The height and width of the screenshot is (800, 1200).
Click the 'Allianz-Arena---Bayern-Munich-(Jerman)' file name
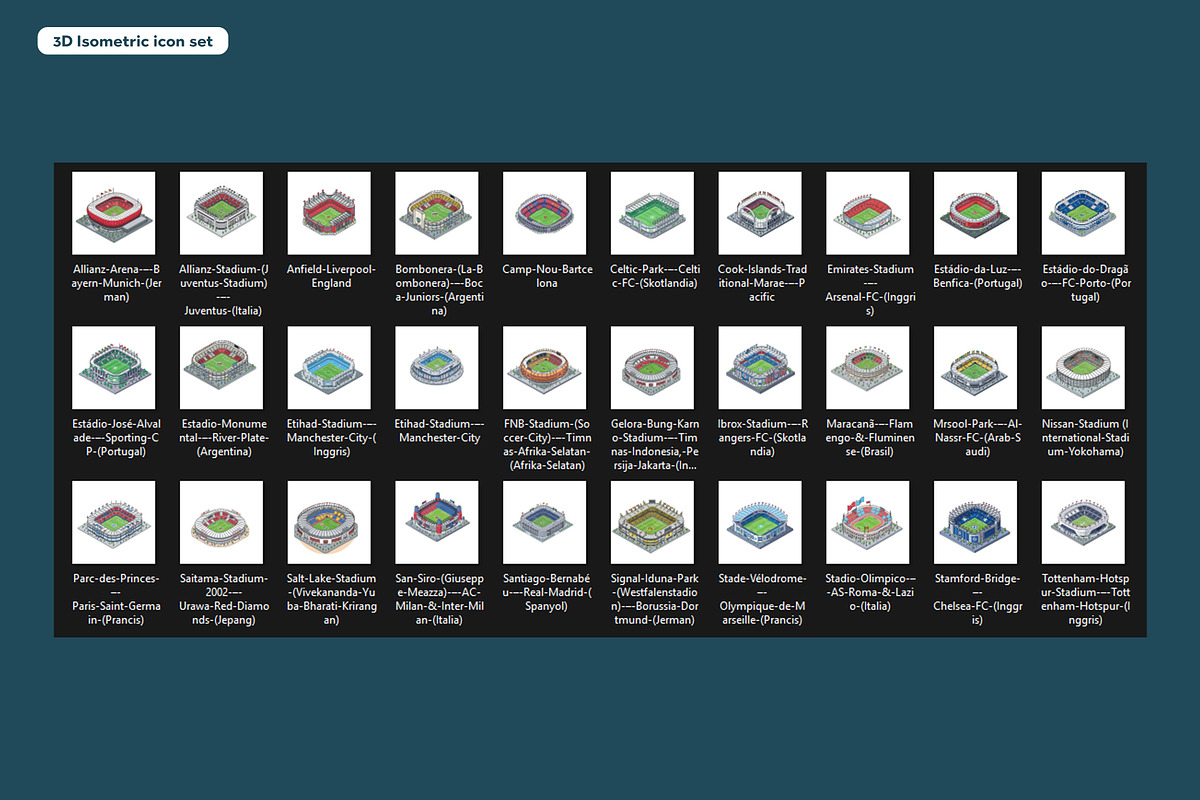114,283
